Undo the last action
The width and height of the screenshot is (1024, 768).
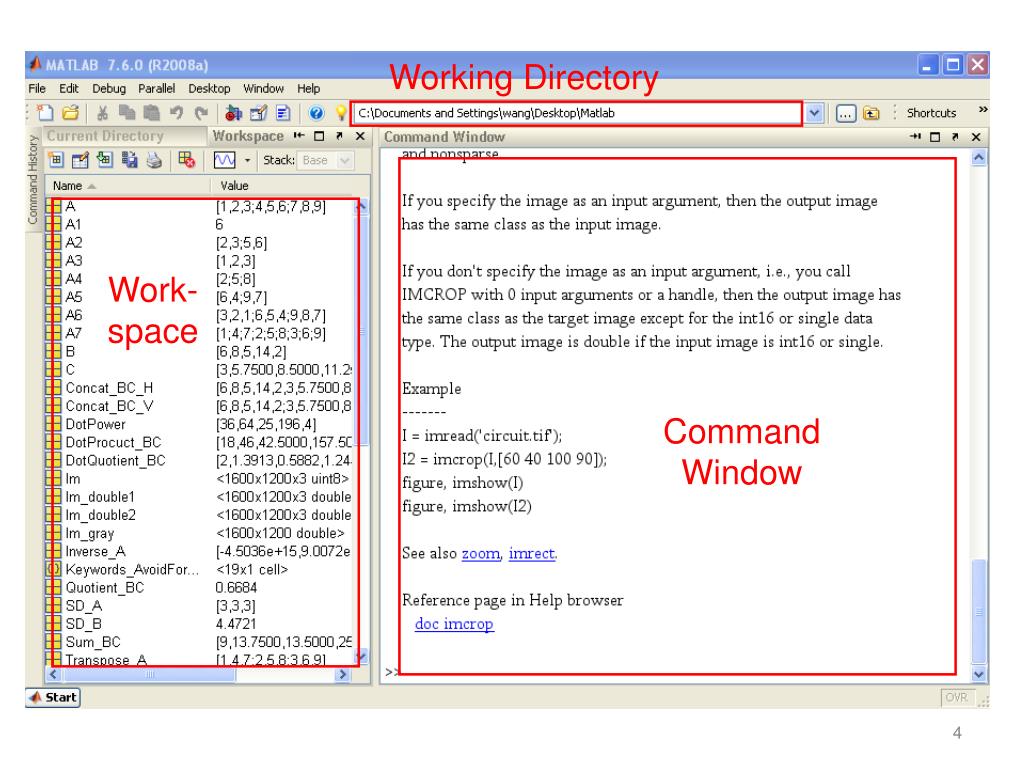pos(176,113)
